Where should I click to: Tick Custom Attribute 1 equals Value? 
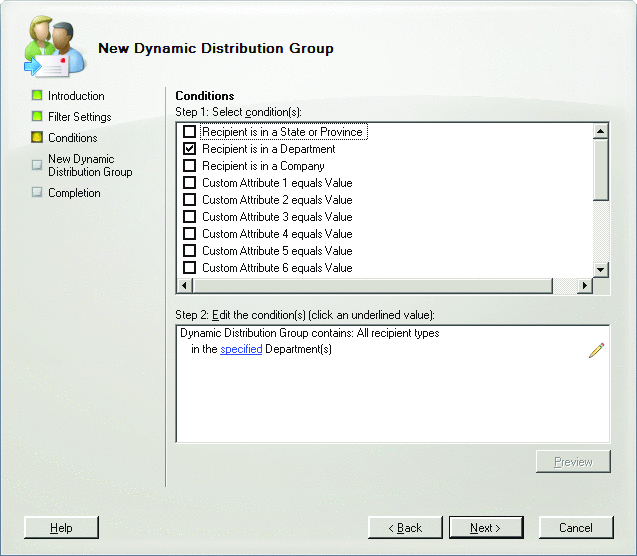click(x=189, y=183)
